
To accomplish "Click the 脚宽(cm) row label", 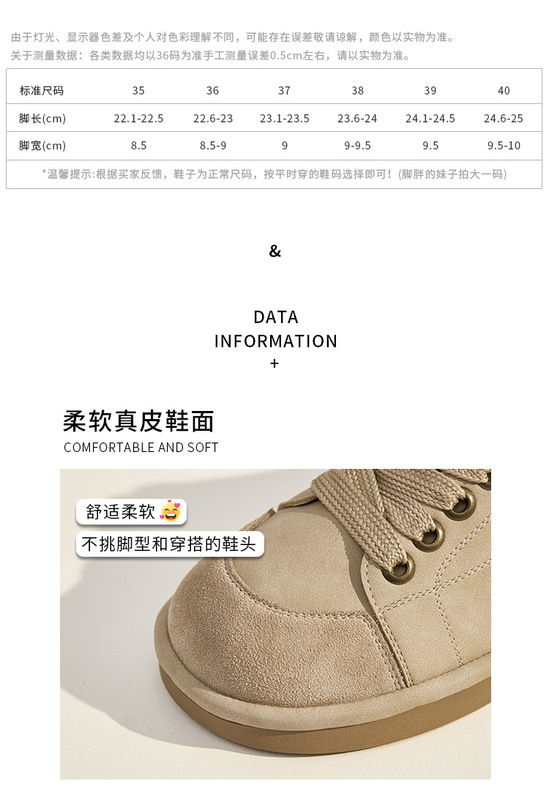I will pyautogui.click(x=42, y=145).
